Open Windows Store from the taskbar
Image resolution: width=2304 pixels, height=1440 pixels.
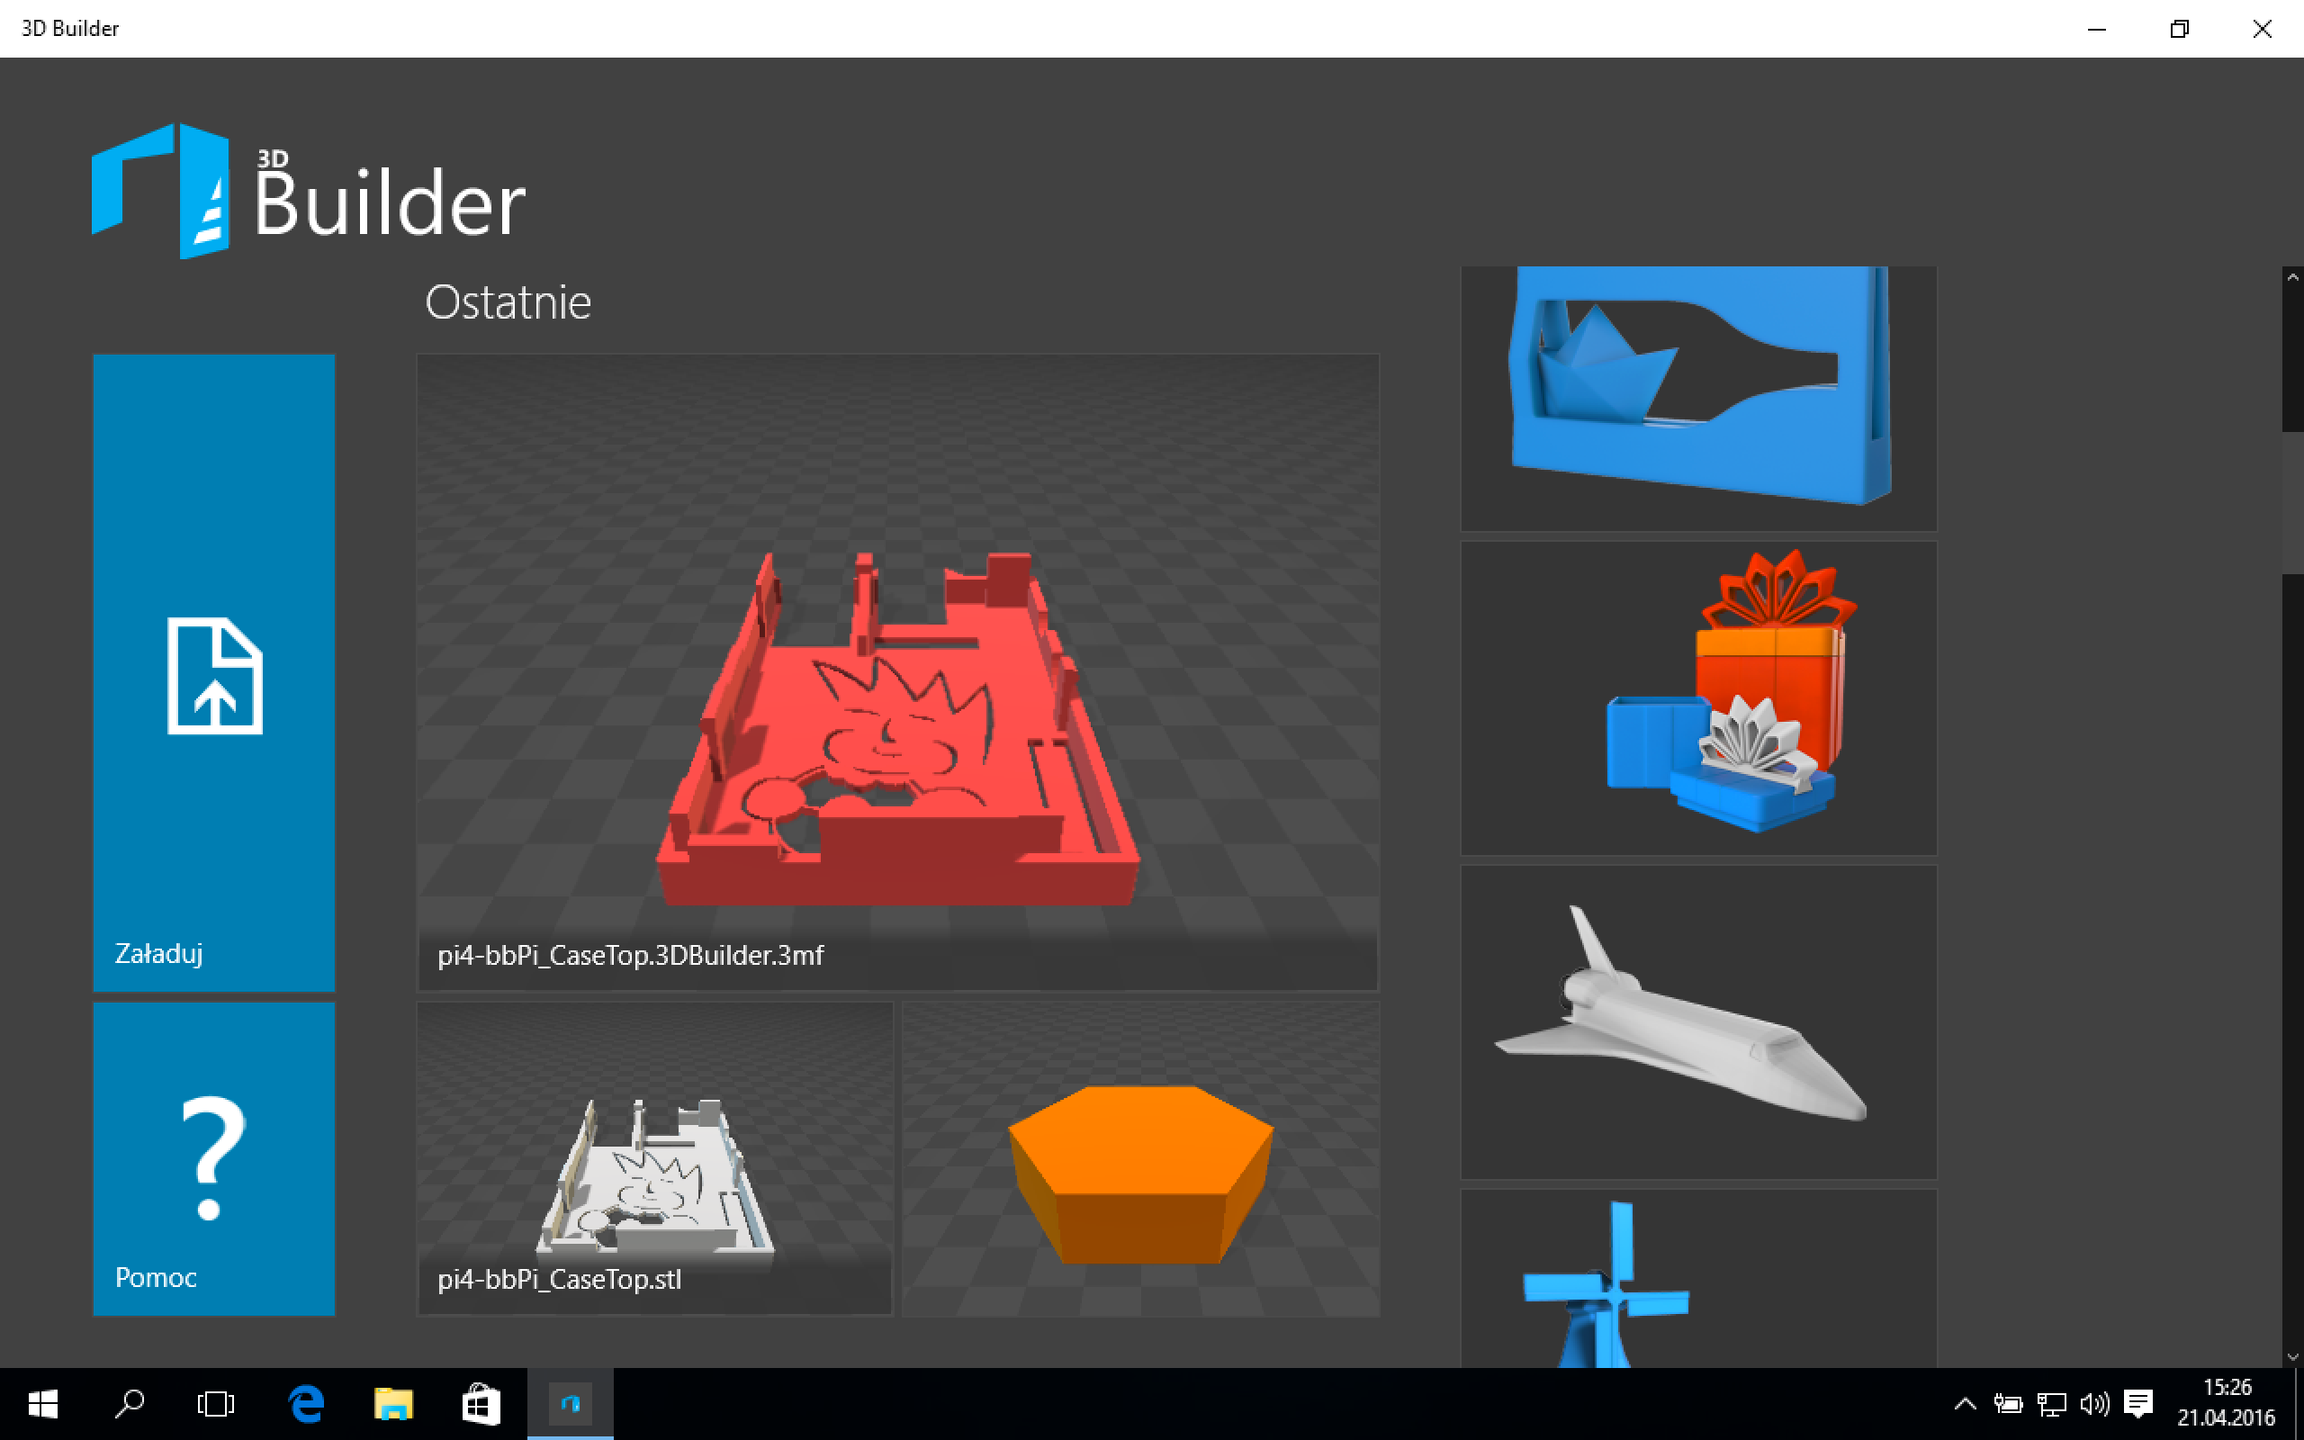[481, 1404]
